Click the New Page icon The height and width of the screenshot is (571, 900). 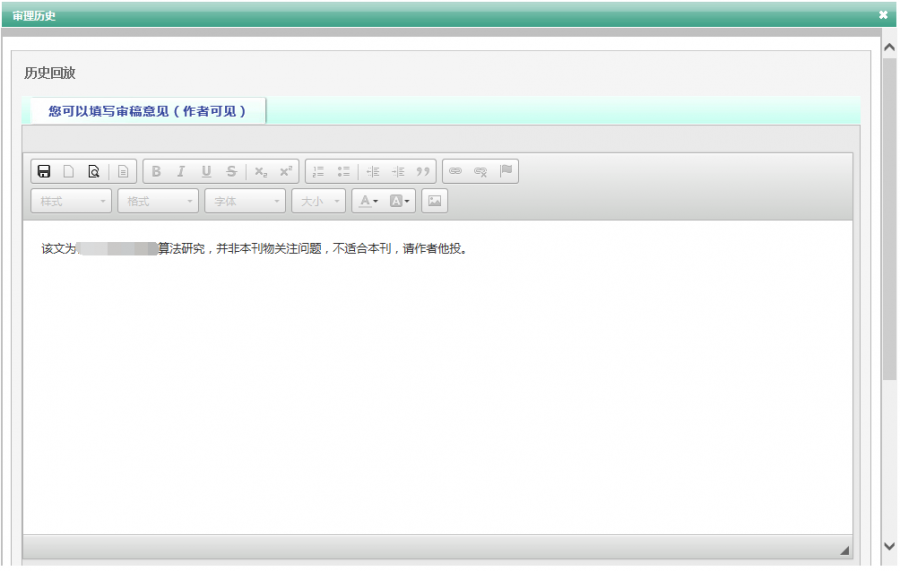[69, 171]
